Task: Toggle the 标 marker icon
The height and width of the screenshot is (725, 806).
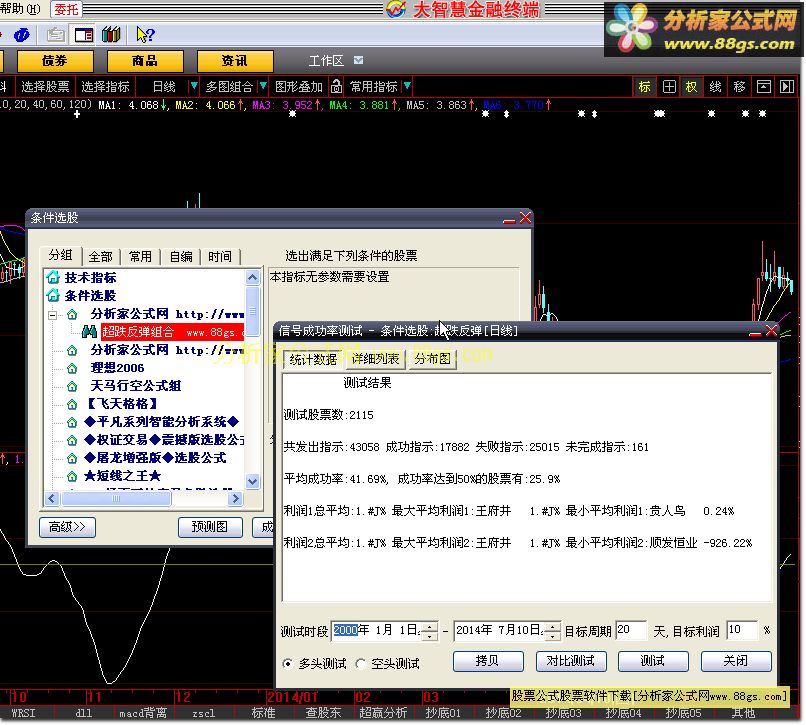Action: pyautogui.click(x=645, y=87)
